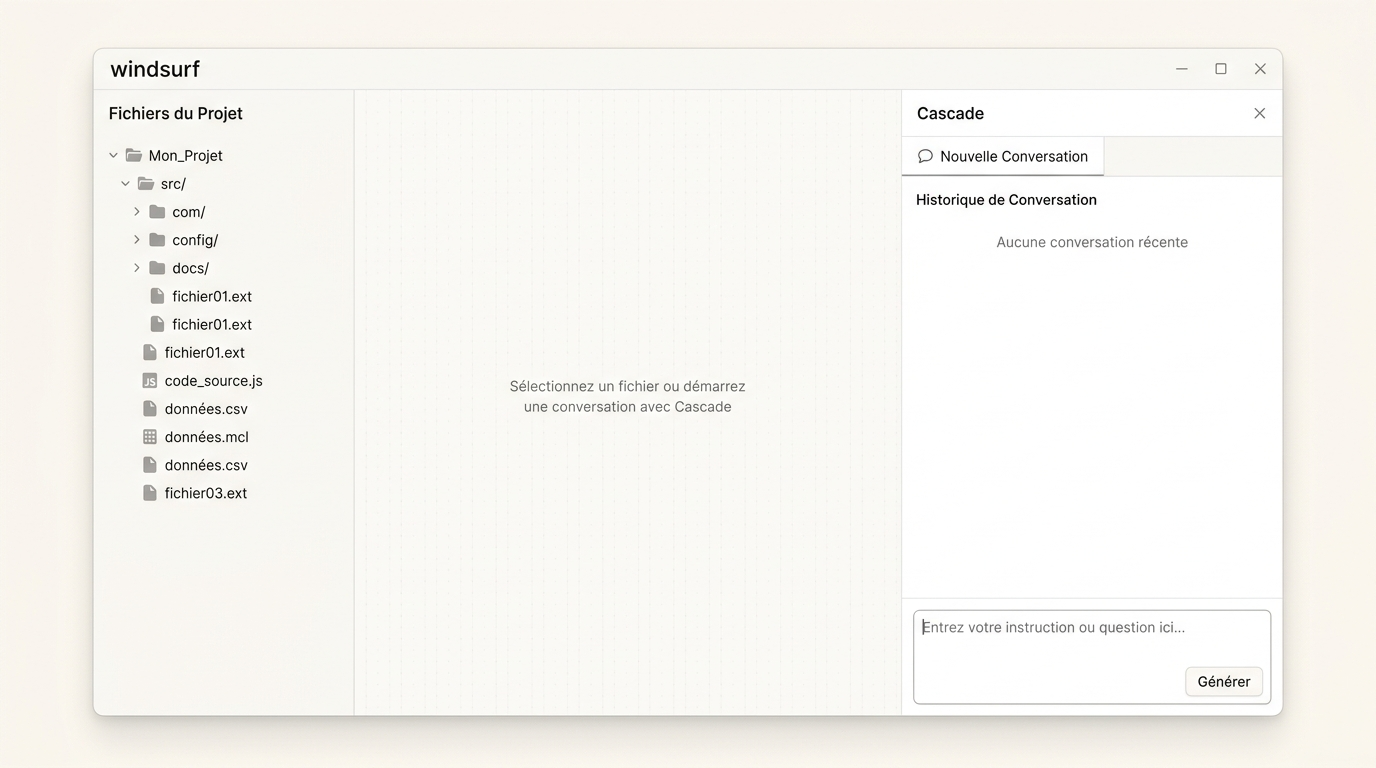The image size is (1376, 768).
Task: Expand the docs/ folder chevron
Action: [137, 268]
